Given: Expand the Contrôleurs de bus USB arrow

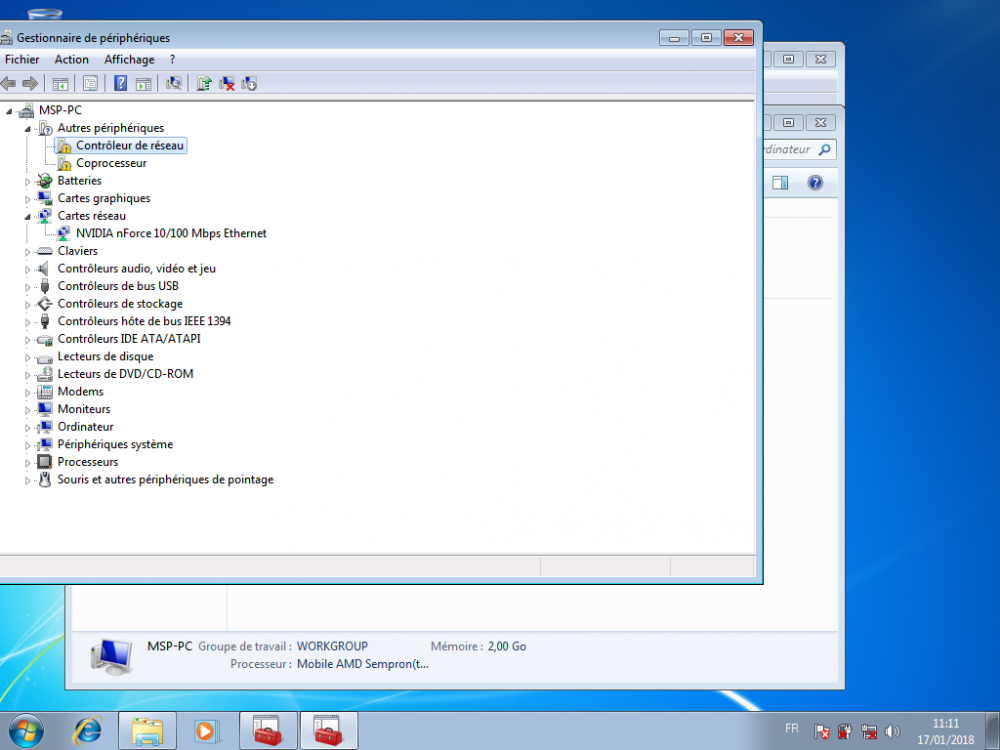Looking at the screenshot, I should [x=27, y=287].
